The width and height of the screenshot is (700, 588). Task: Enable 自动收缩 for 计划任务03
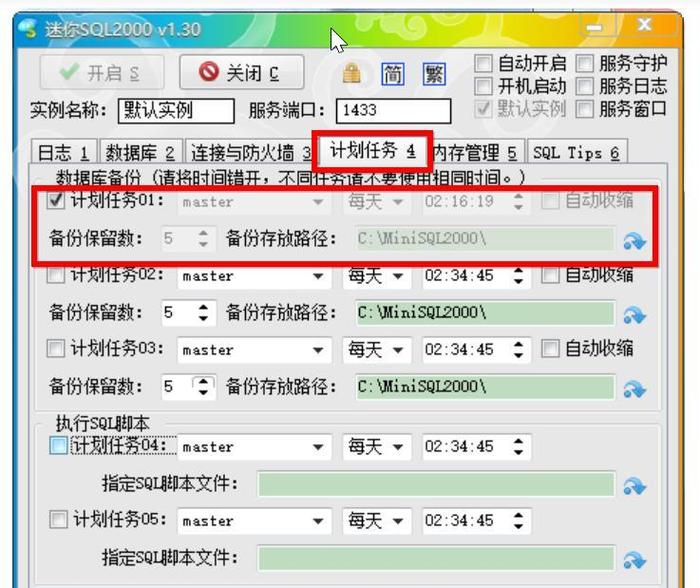coord(550,348)
